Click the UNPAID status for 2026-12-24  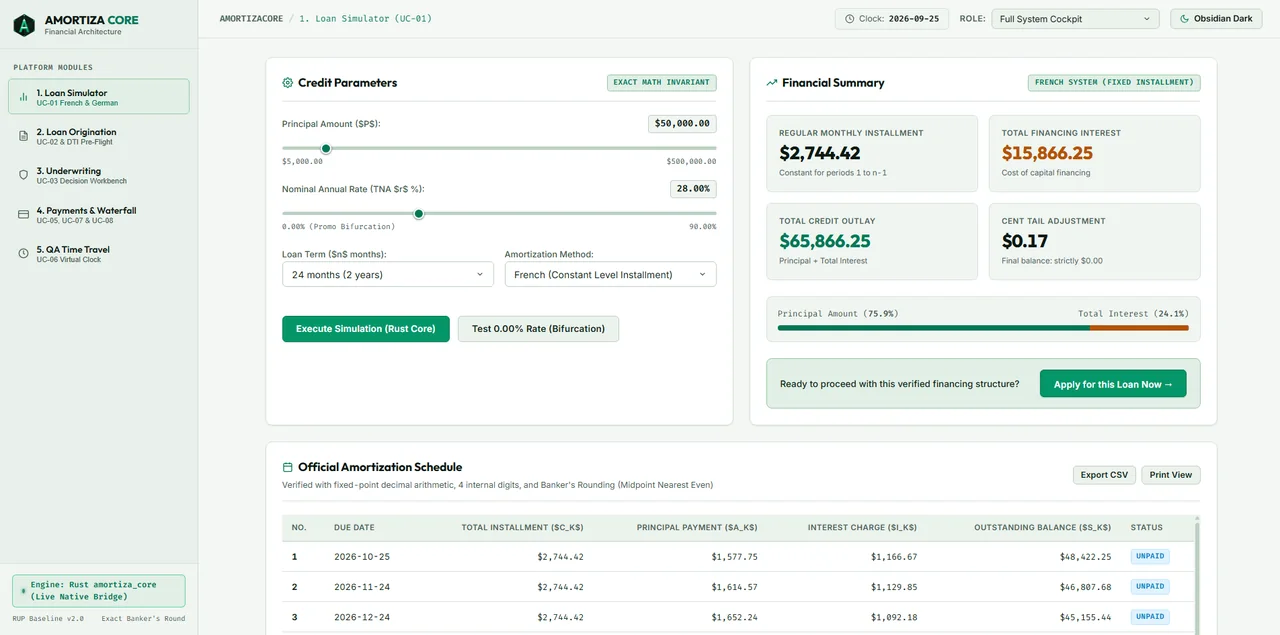(x=1150, y=617)
